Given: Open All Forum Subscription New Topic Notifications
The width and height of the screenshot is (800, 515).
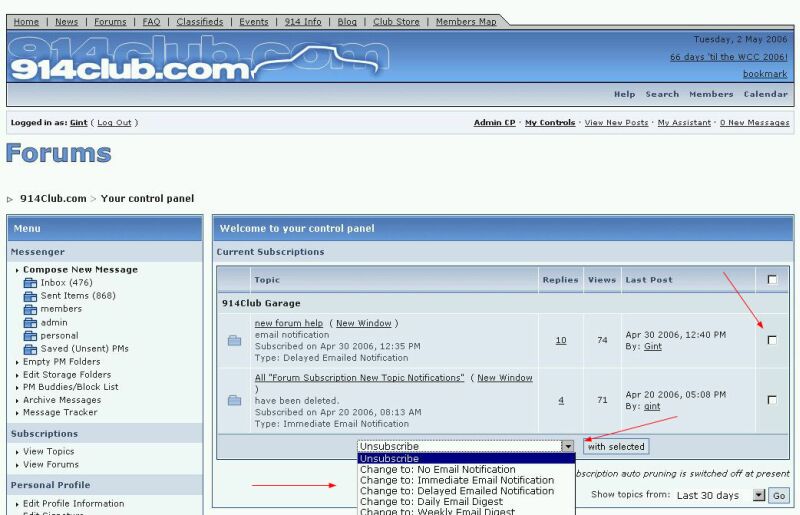Looking at the screenshot, I should (x=360, y=378).
